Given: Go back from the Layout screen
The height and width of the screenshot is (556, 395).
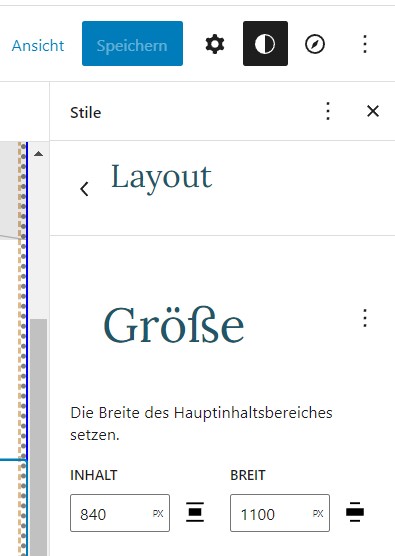Looking at the screenshot, I should (x=84, y=189).
